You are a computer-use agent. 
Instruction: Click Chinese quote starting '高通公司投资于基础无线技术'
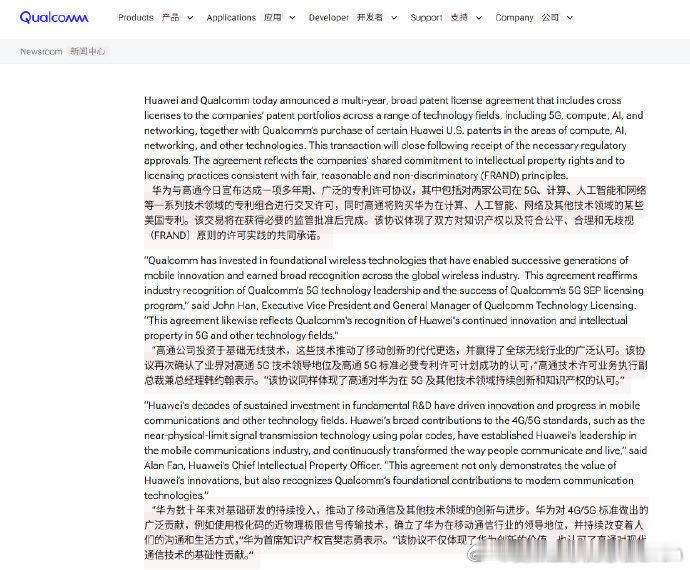(396, 365)
